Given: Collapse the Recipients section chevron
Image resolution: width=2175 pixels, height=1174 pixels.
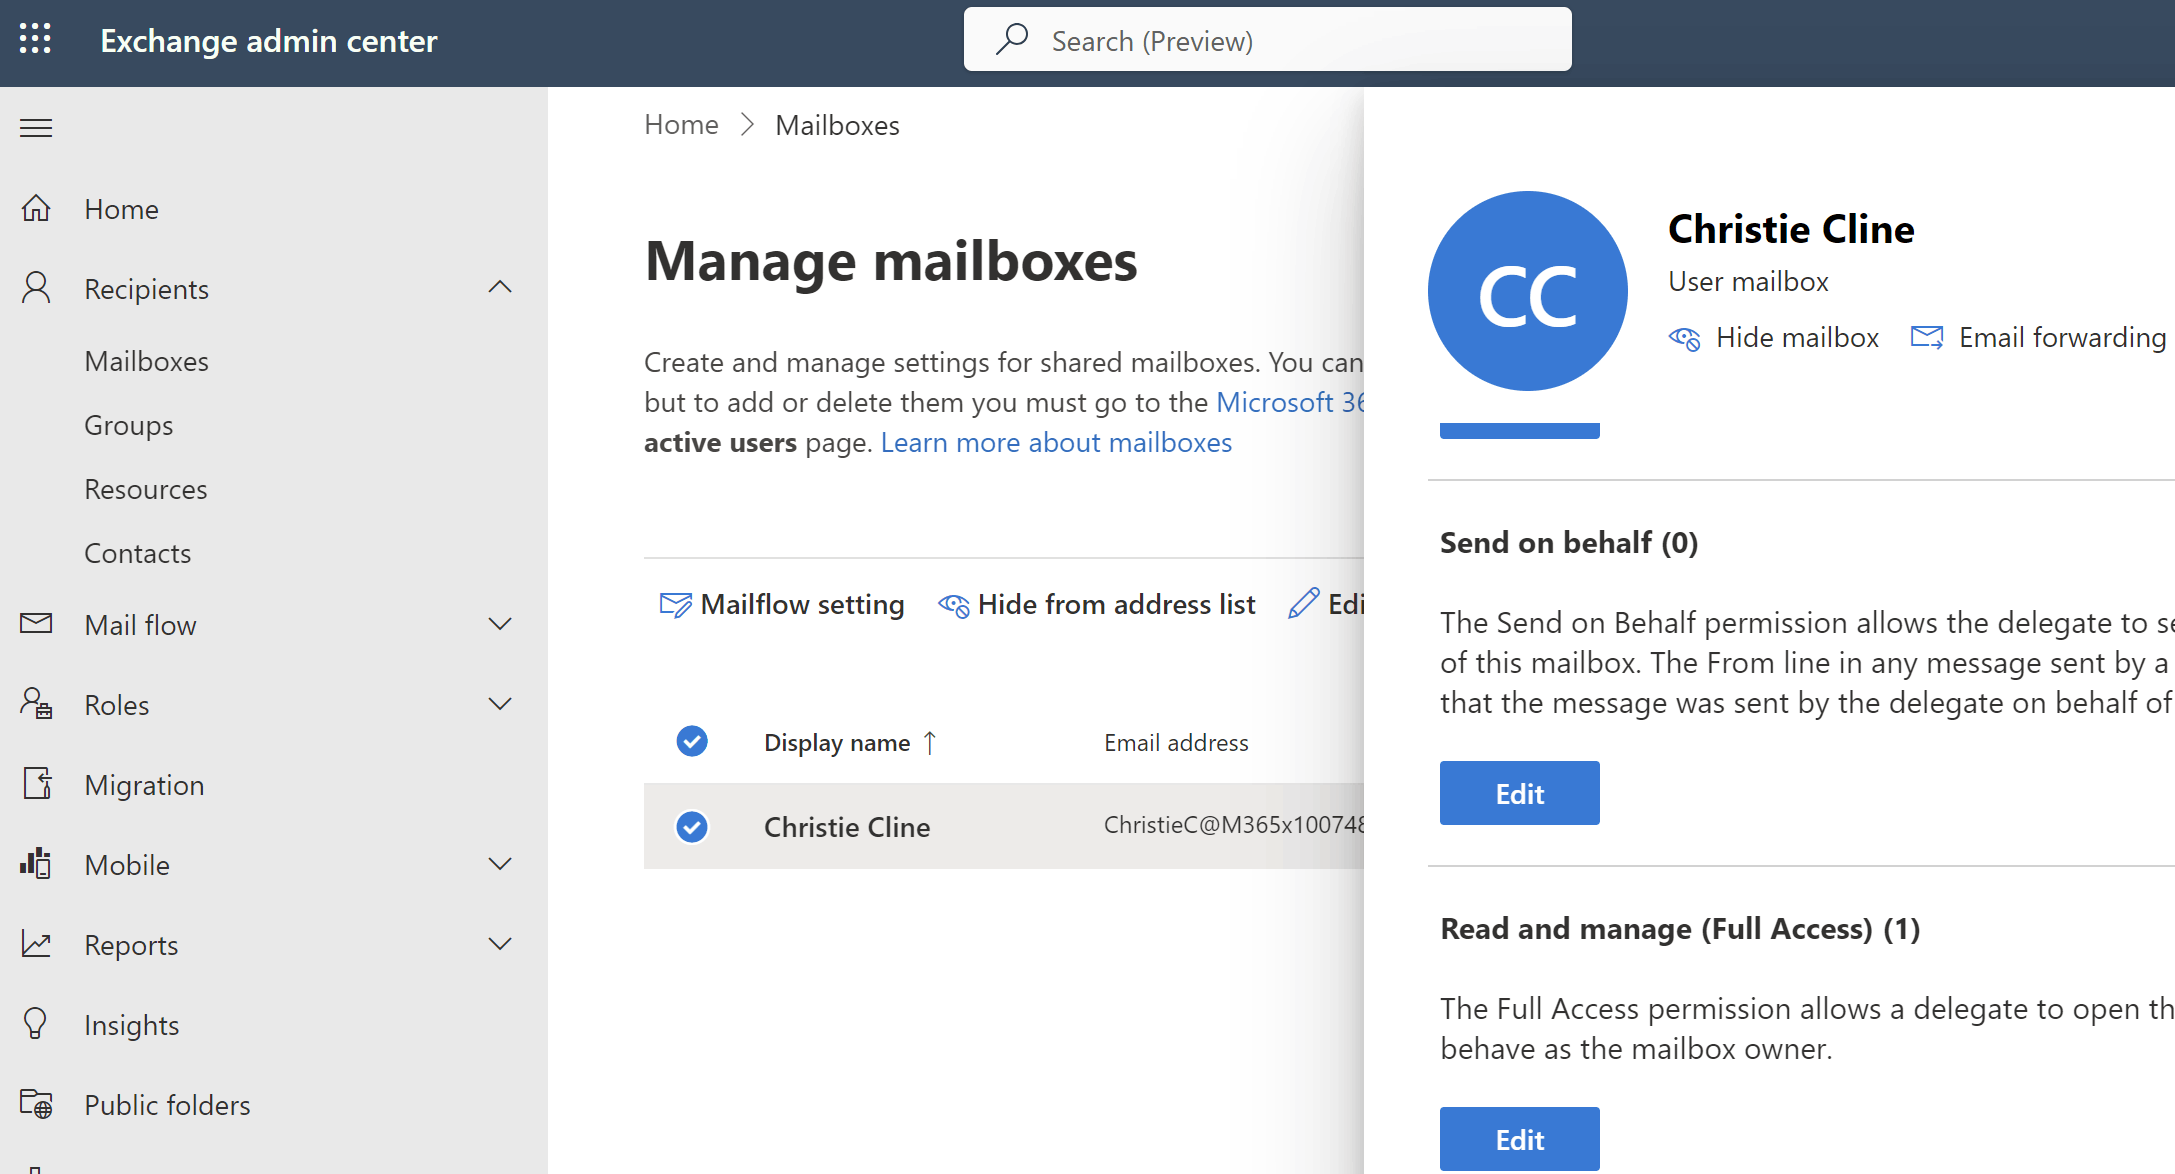Looking at the screenshot, I should [x=500, y=288].
